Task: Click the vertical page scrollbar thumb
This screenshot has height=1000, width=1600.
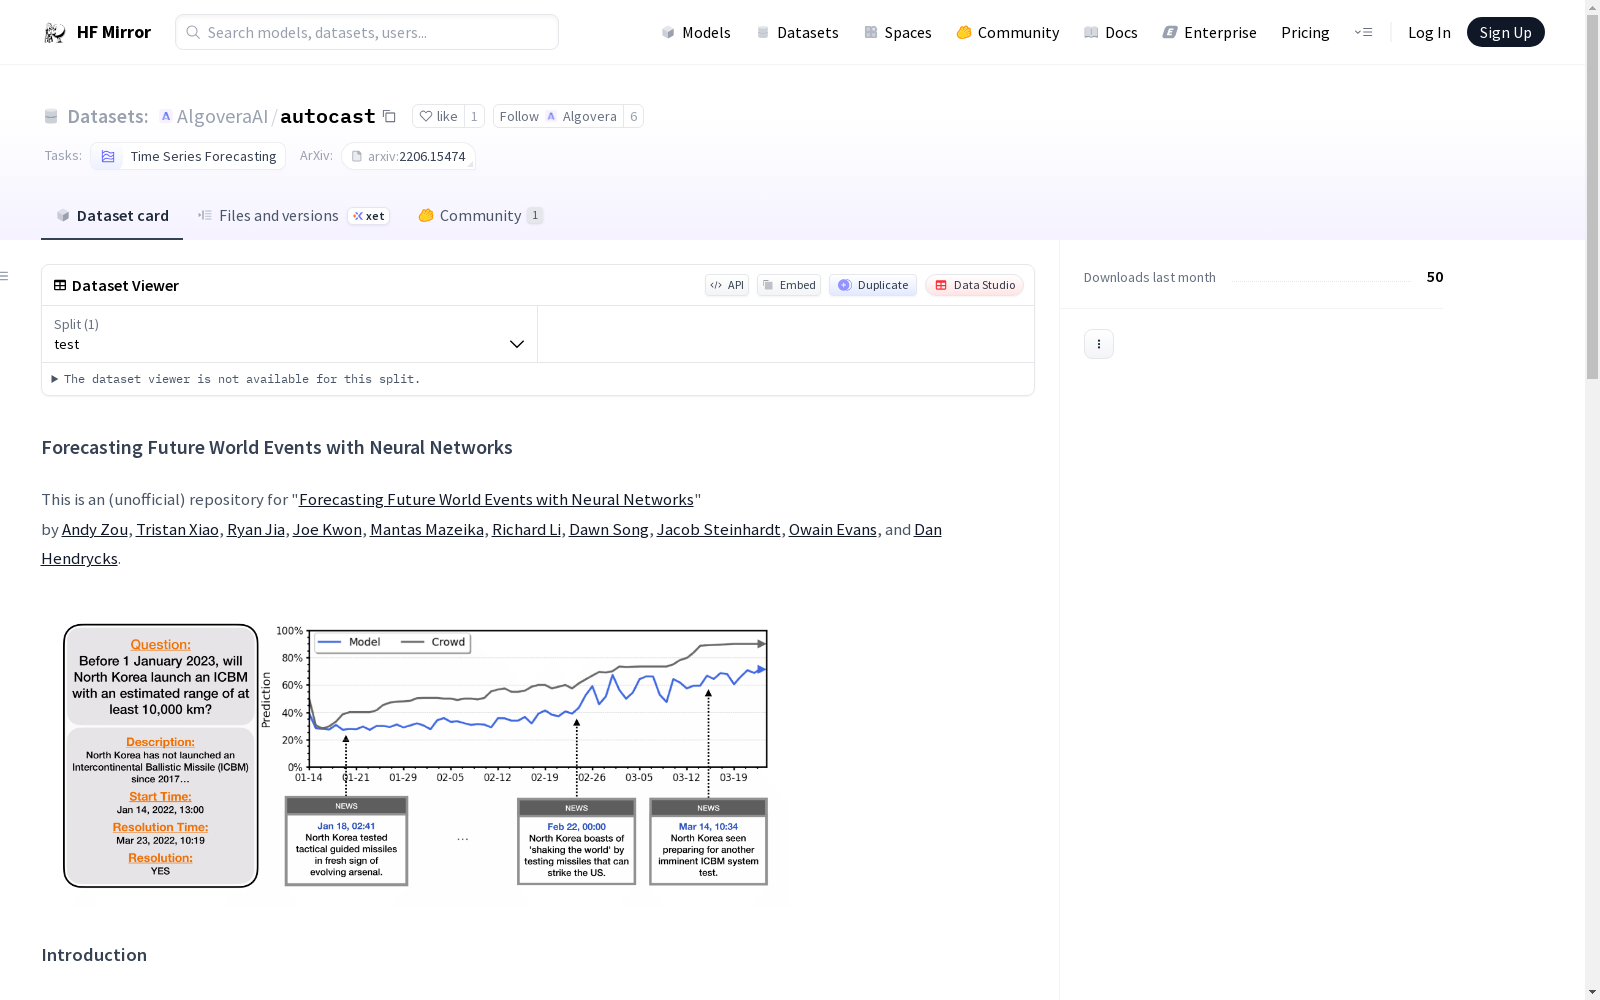Action: point(1592,198)
